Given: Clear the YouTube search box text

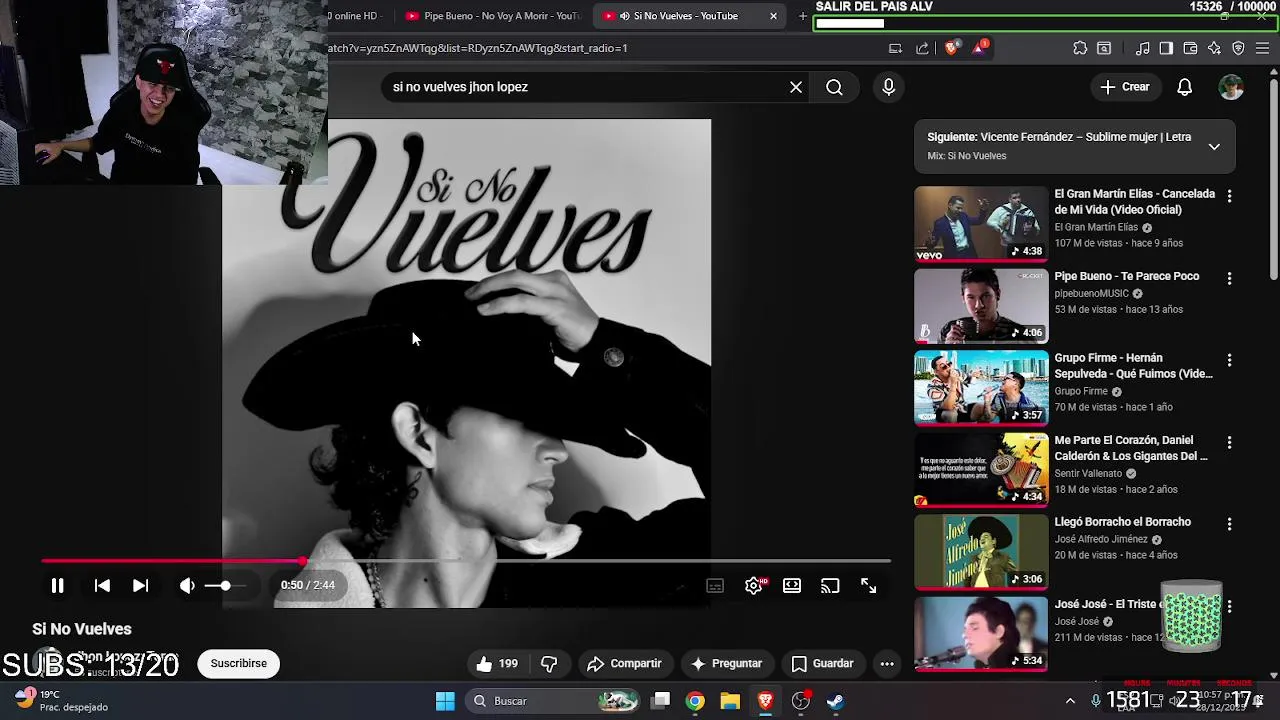Looking at the screenshot, I should [x=796, y=87].
